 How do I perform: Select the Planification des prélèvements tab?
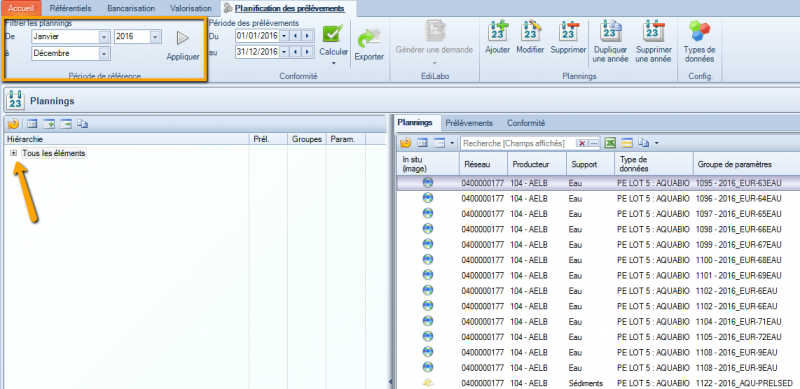pyautogui.click(x=289, y=8)
